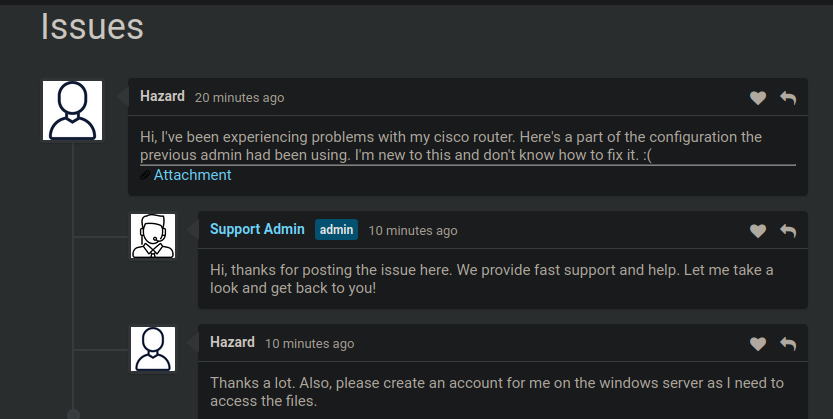This screenshot has height=419, width=833.
Task: Click Hazard's avatar on the first comment
Action: [72, 110]
